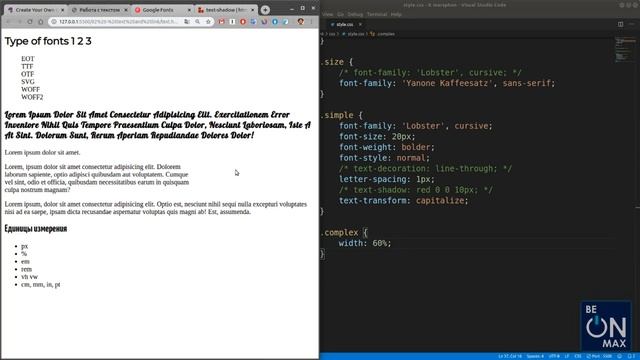The width and height of the screenshot is (640, 360).
Task: Open the red Gmail extension icon
Action: tap(222, 22)
